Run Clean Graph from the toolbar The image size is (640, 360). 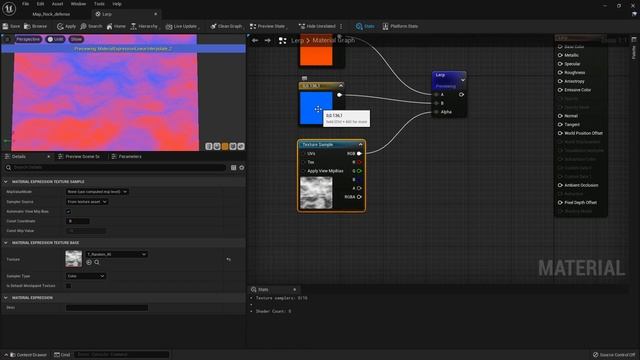tap(226, 26)
